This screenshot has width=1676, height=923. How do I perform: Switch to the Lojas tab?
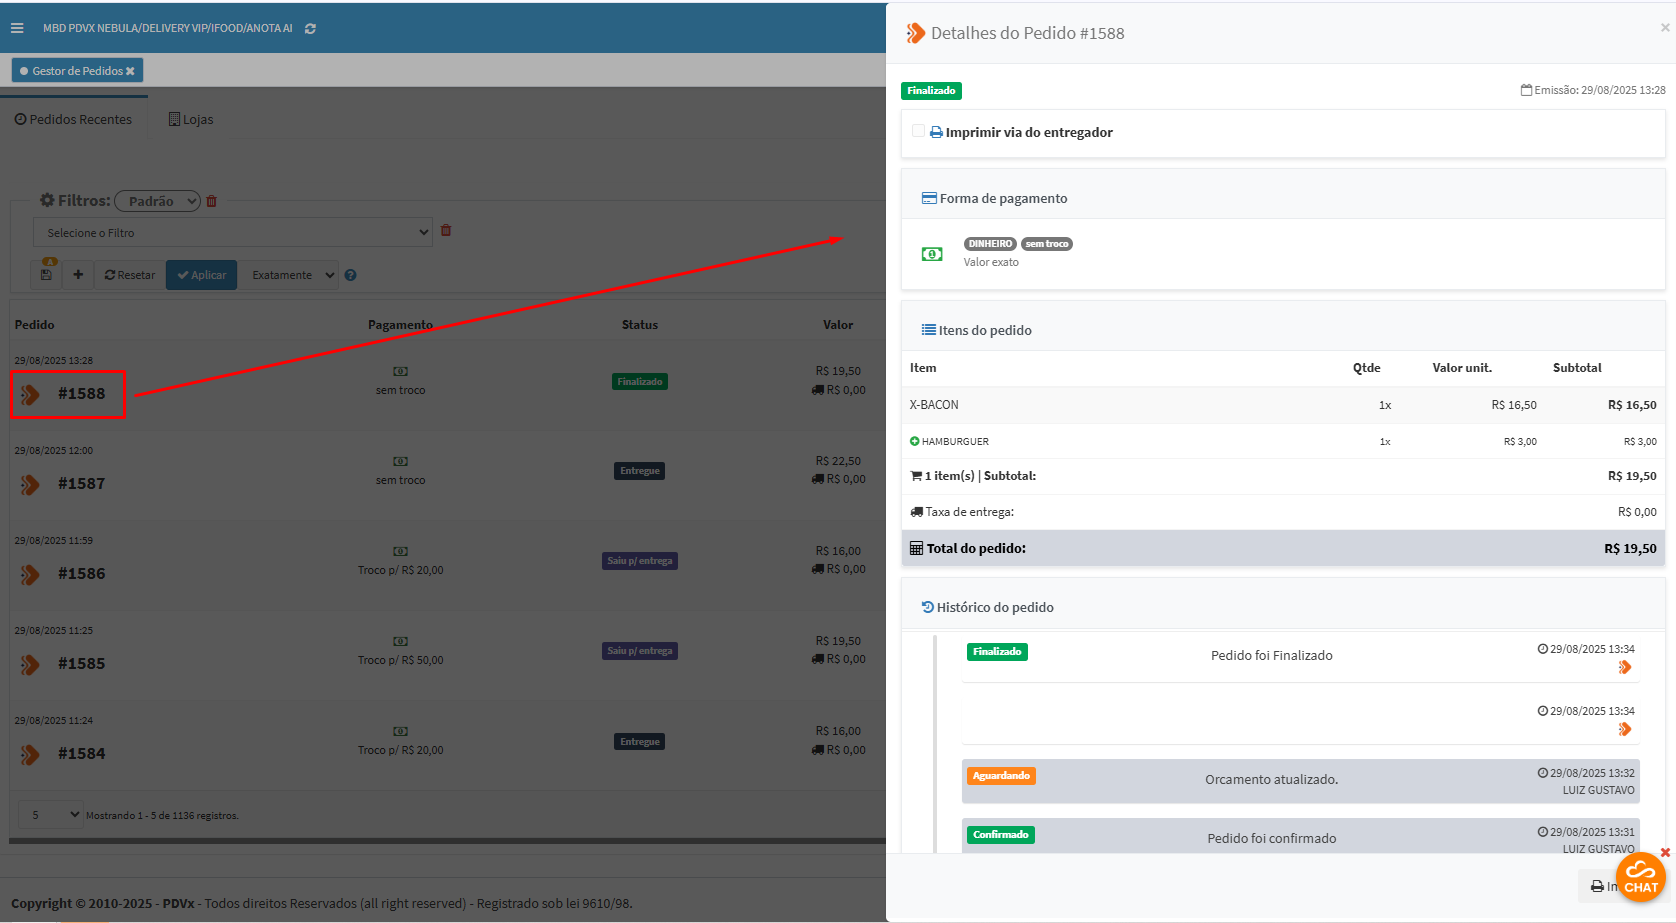pyautogui.click(x=191, y=119)
